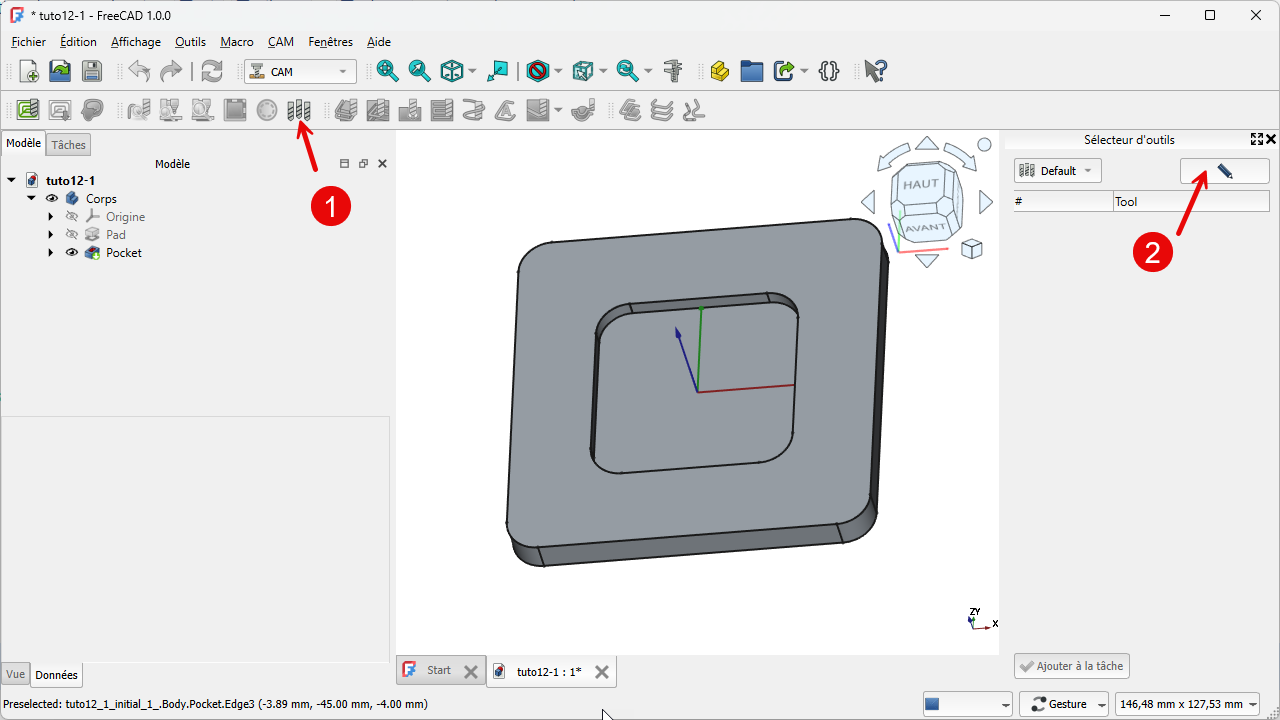
Task: Toggle visibility of Corps body
Action: click(52, 199)
